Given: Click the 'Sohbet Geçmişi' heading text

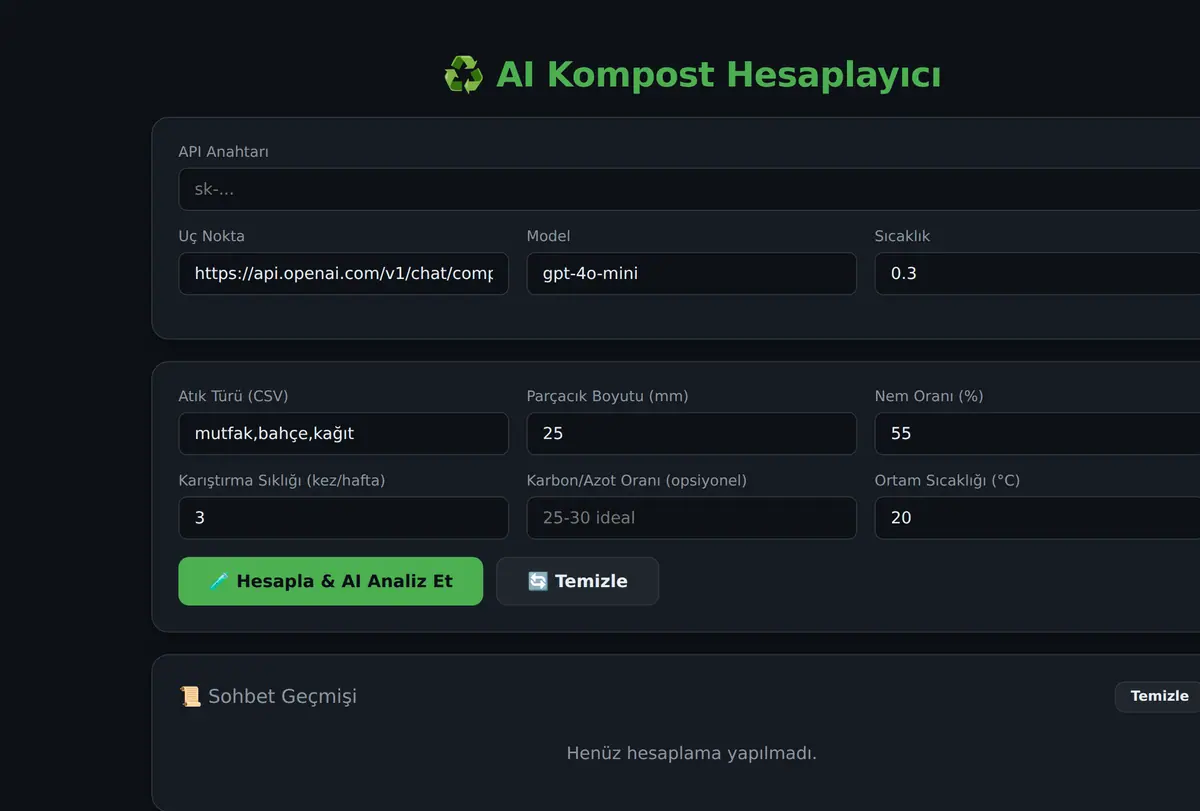Looking at the screenshot, I should (282, 696).
